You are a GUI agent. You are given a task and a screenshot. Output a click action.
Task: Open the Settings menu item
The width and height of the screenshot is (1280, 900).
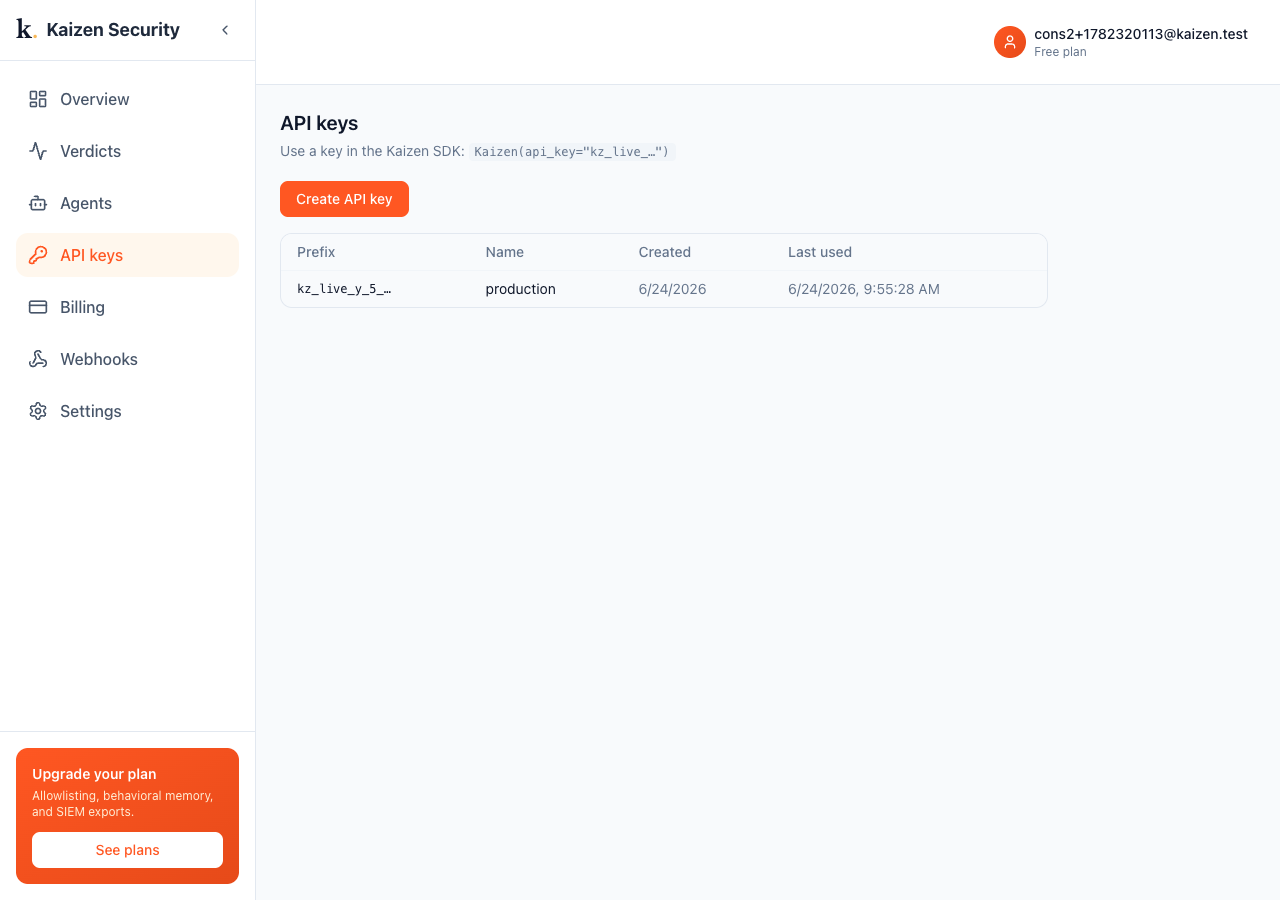(127, 411)
